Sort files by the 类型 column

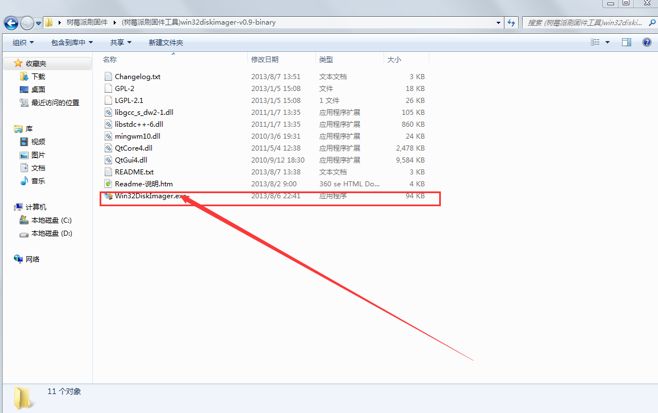326,59
